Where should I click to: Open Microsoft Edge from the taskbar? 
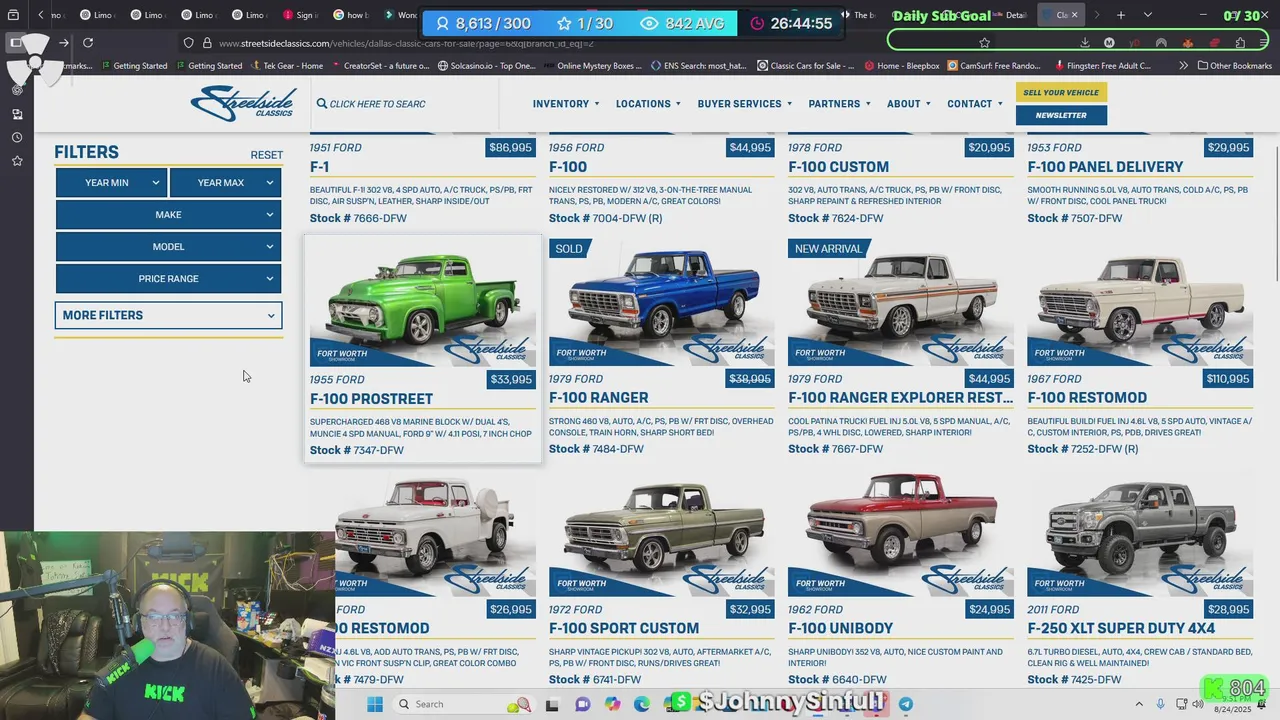[x=641, y=704]
